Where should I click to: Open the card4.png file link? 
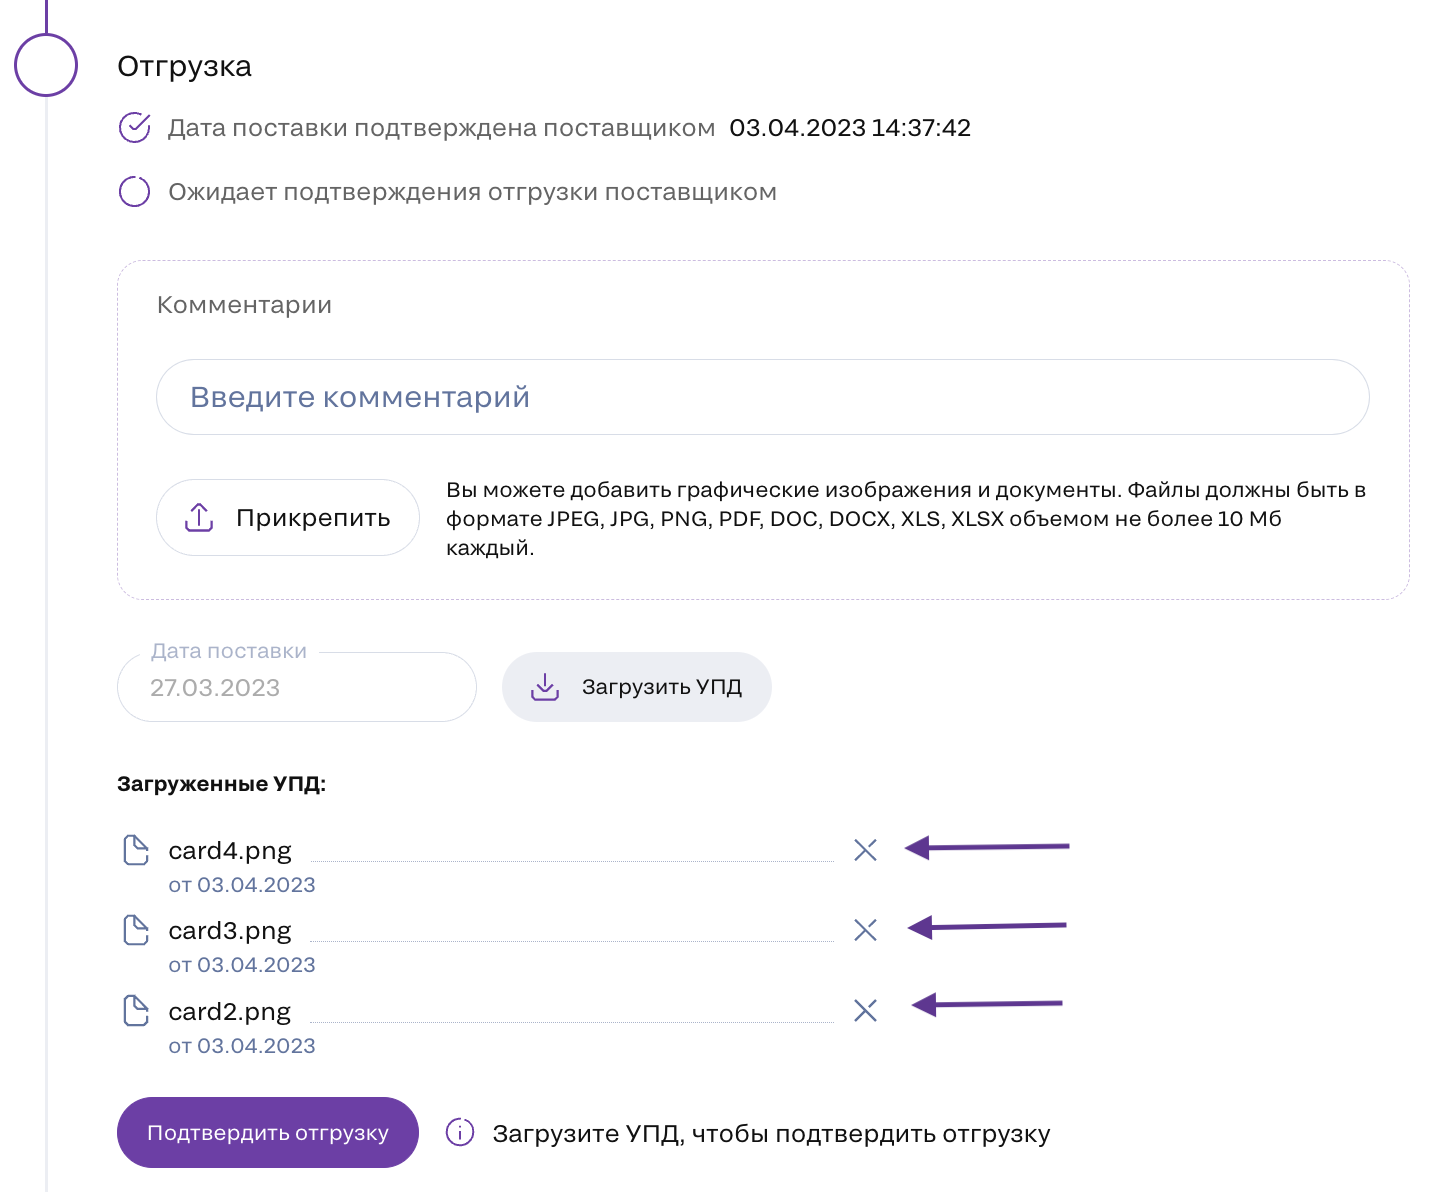(230, 851)
